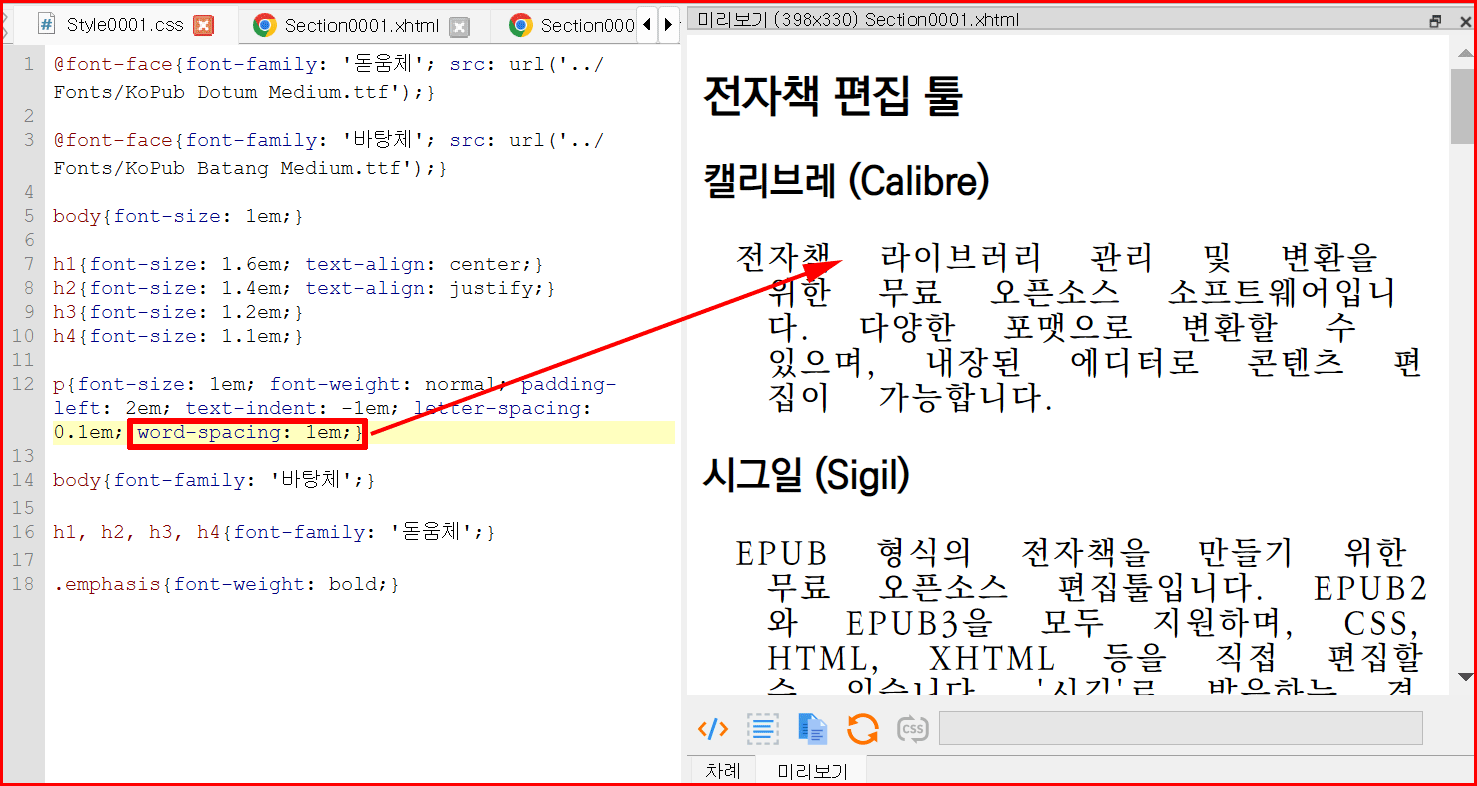Viewport: 1477px width, 786px height.
Task: Click the @font-face 바탕체 line
Action: (328, 154)
